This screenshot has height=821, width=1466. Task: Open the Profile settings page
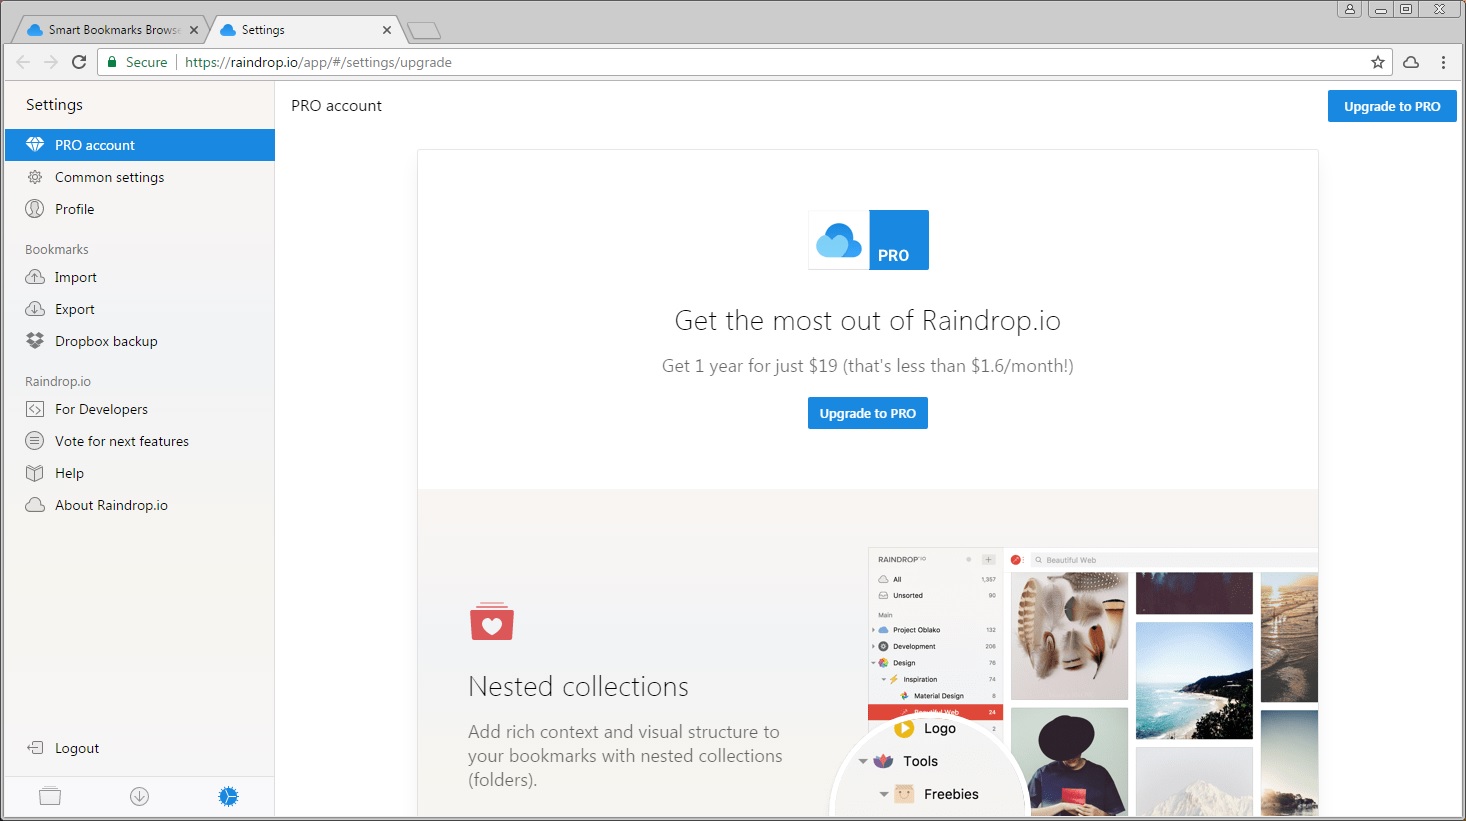coord(139,209)
